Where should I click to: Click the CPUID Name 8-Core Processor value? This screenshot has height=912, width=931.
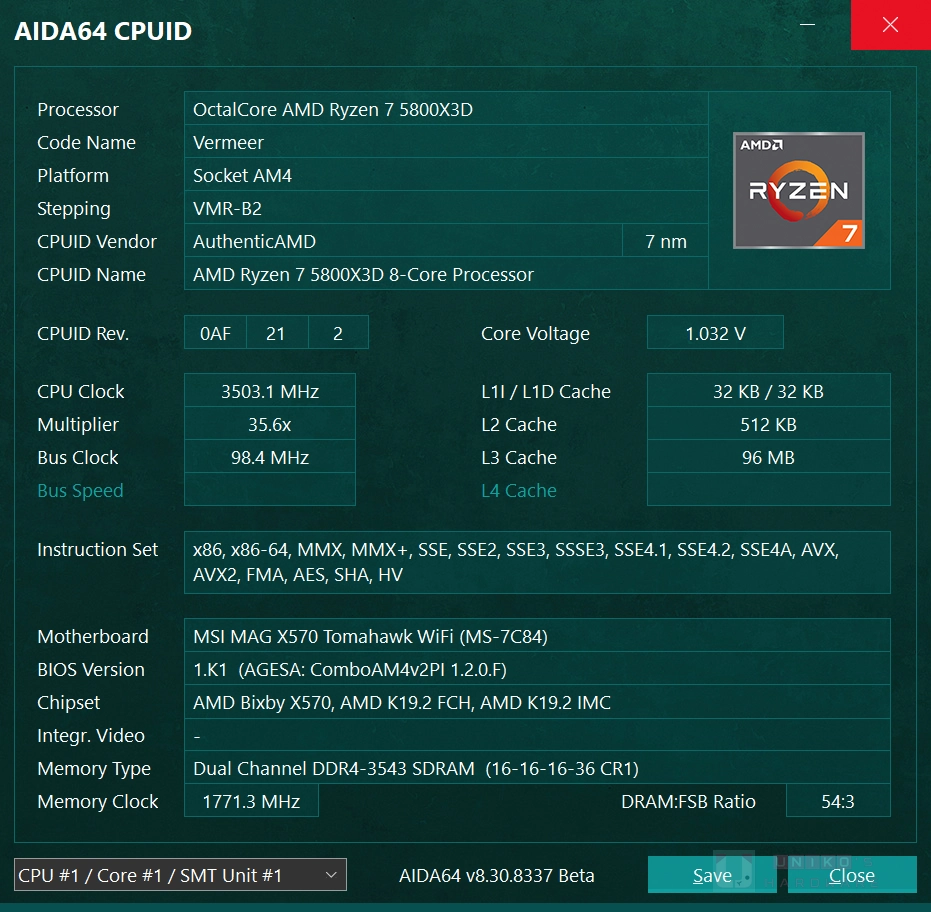pyautogui.click(x=446, y=274)
